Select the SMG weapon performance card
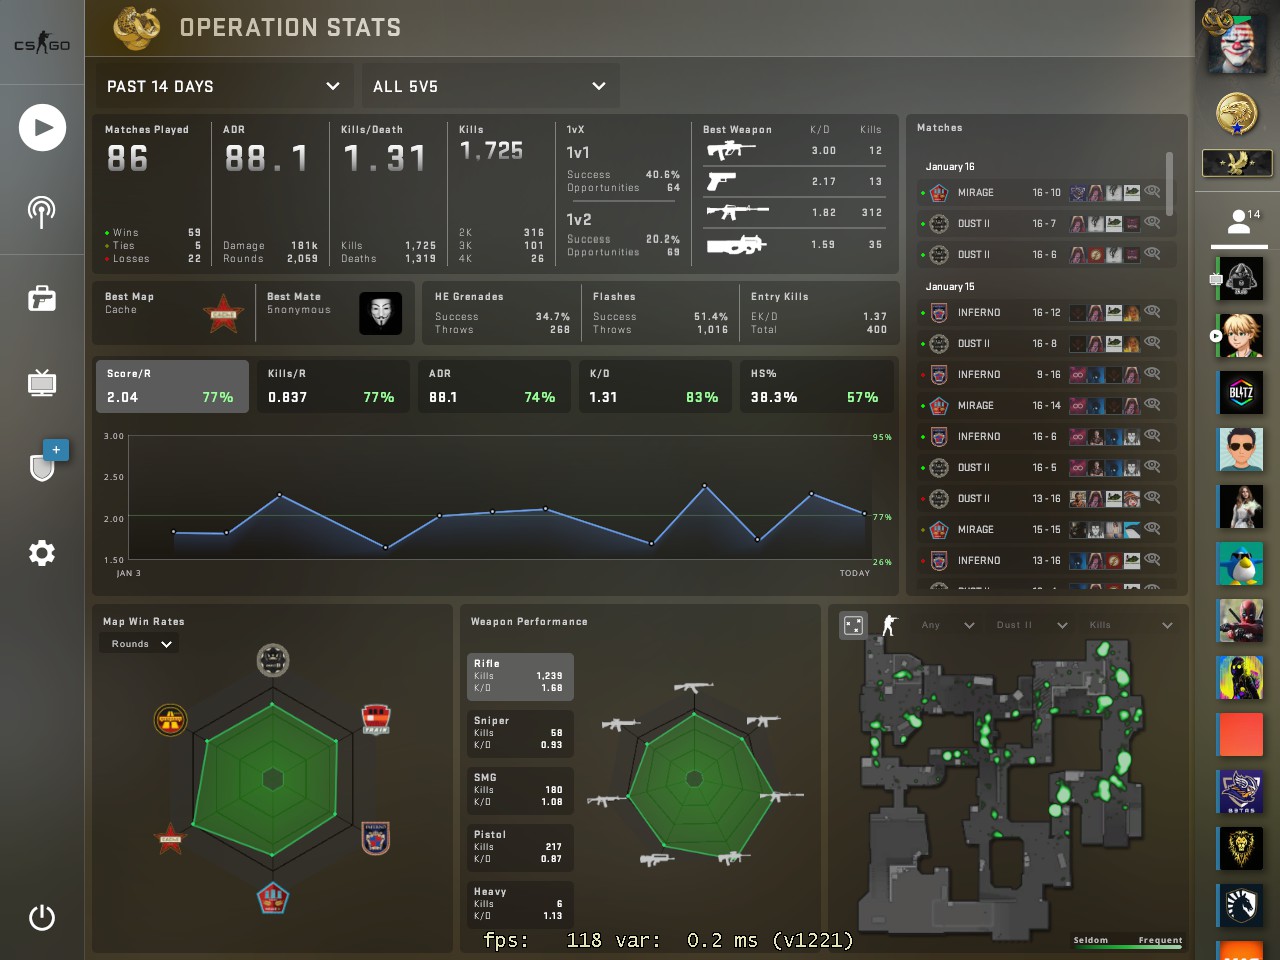The height and width of the screenshot is (960, 1280). coord(520,790)
